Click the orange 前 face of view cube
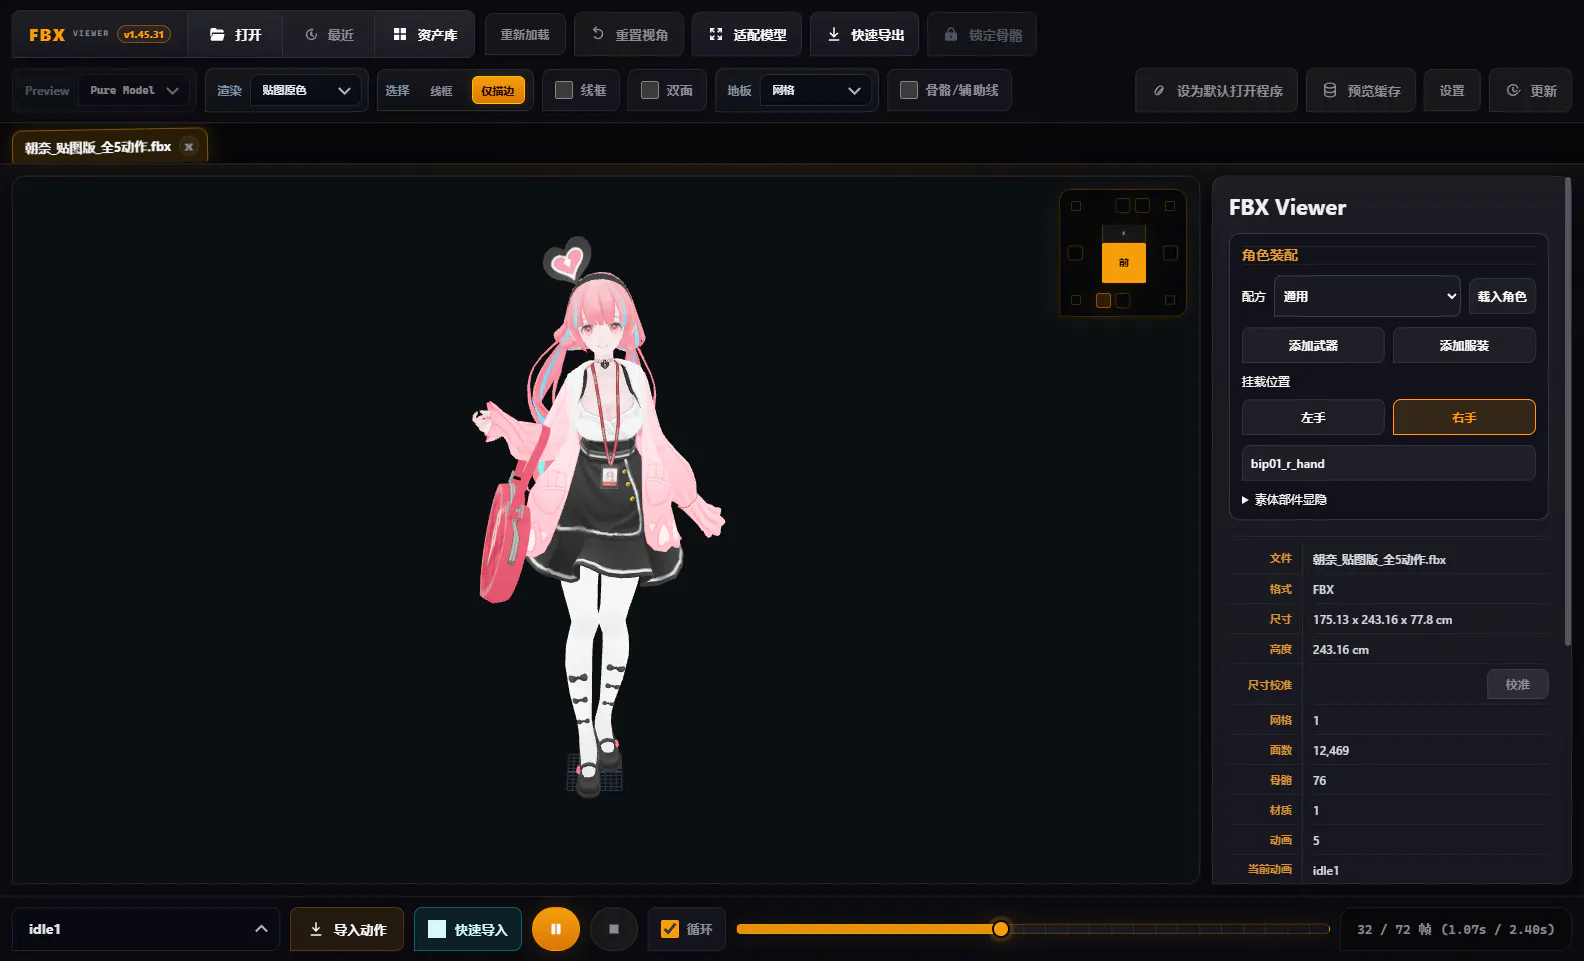This screenshot has height=961, width=1584. coord(1124,263)
